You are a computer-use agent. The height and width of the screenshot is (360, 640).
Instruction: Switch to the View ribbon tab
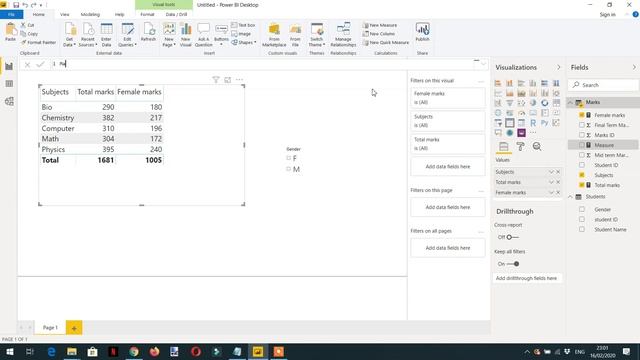pyautogui.click(x=64, y=14)
